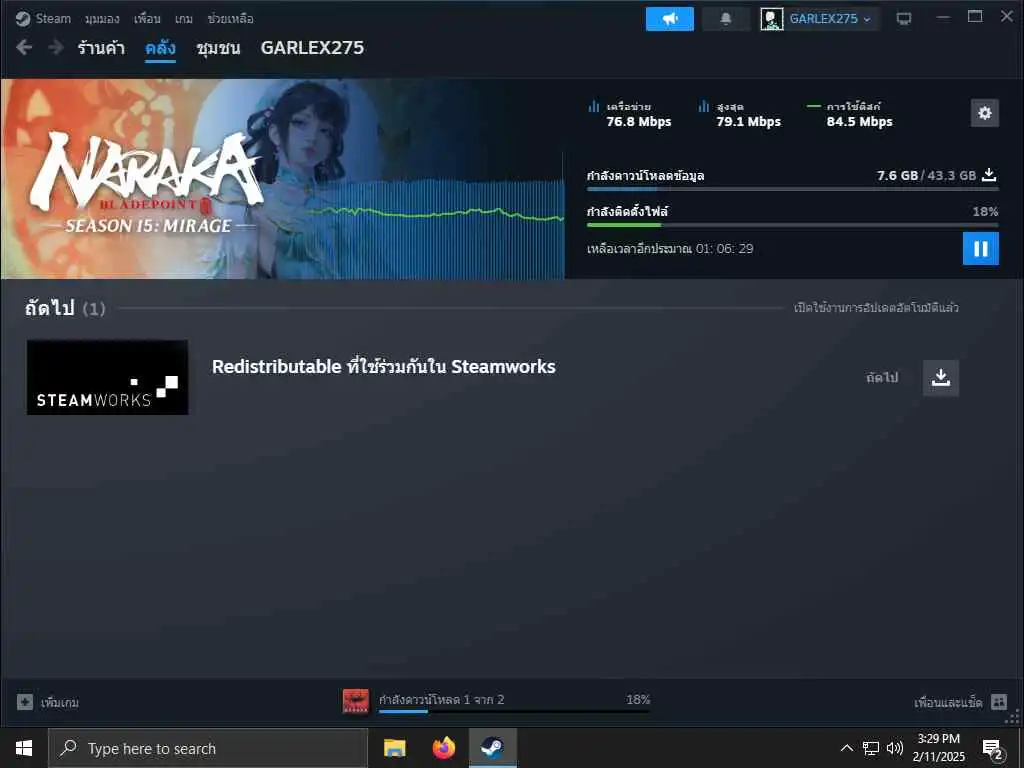Click the ถัดไป label beside download button
Screen dimensions: 1024x768
882,377
